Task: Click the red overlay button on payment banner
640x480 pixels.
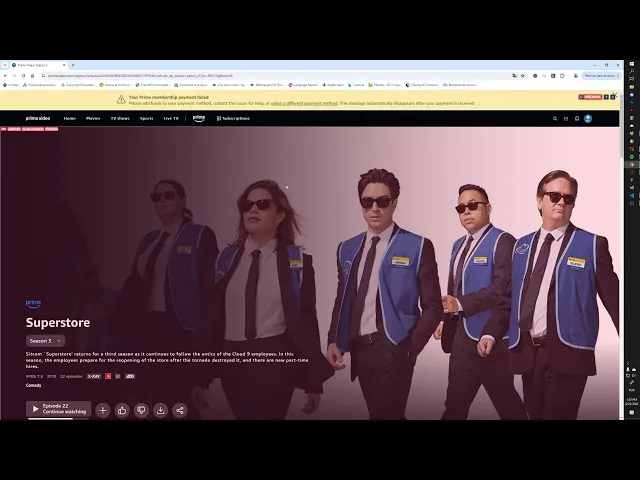Action: [x=590, y=97]
